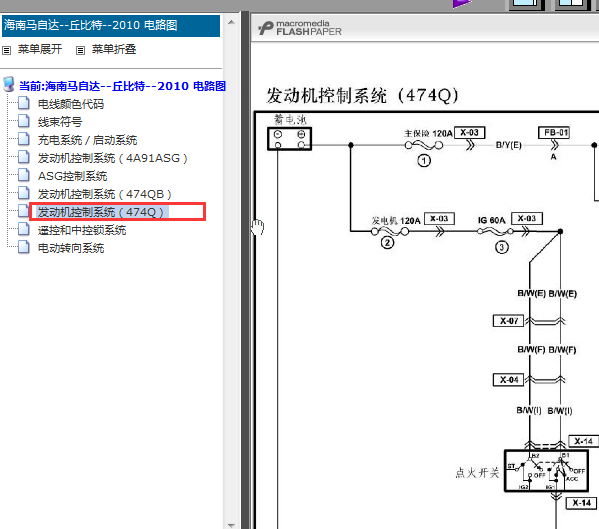Click the left panel scrollbar down arrow
This screenshot has width=599, height=529.
coord(231,525)
